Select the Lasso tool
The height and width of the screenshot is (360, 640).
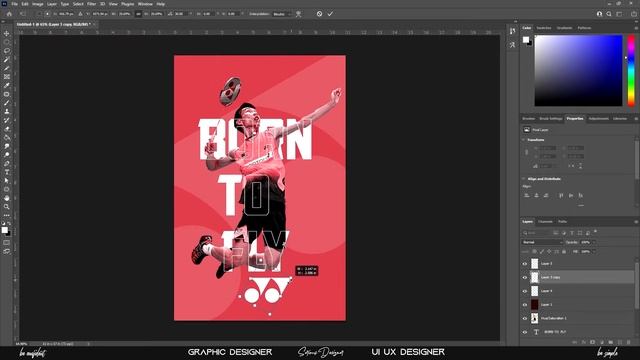tap(7, 51)
